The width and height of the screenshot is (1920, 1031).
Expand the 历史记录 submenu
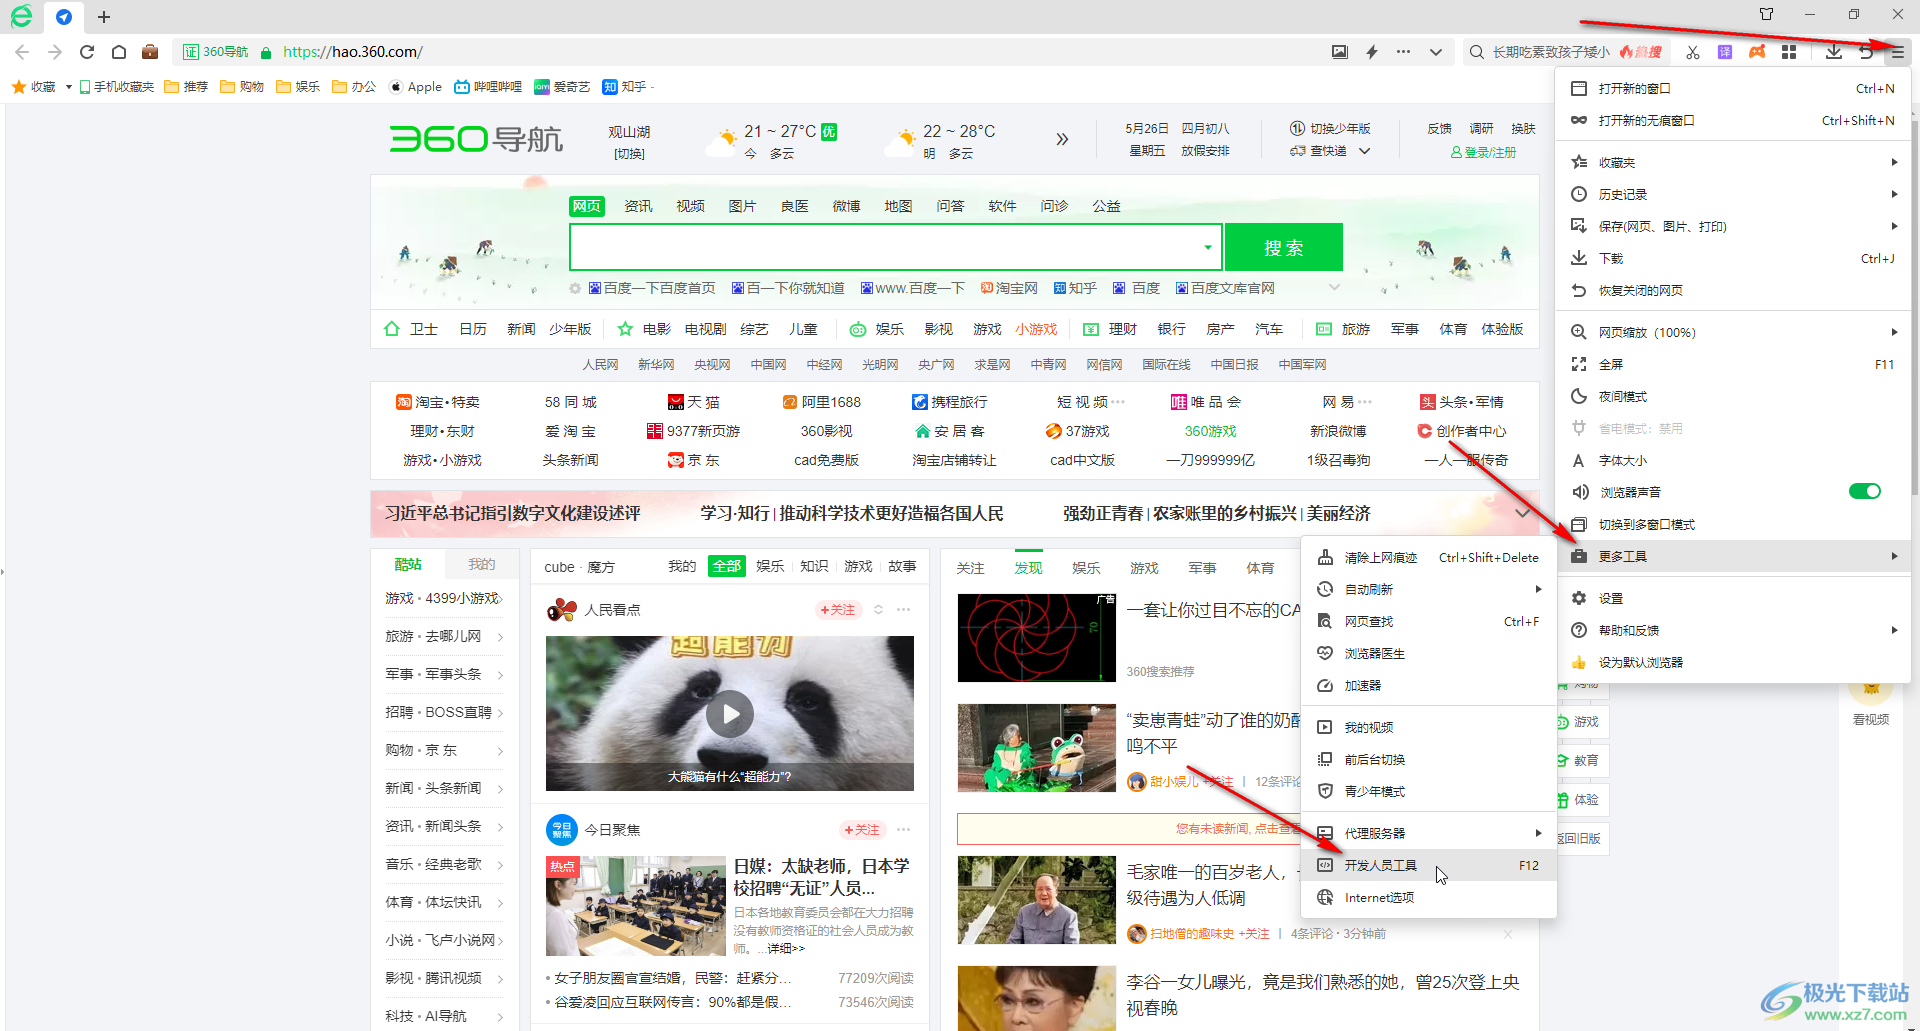coord(1733,194)
